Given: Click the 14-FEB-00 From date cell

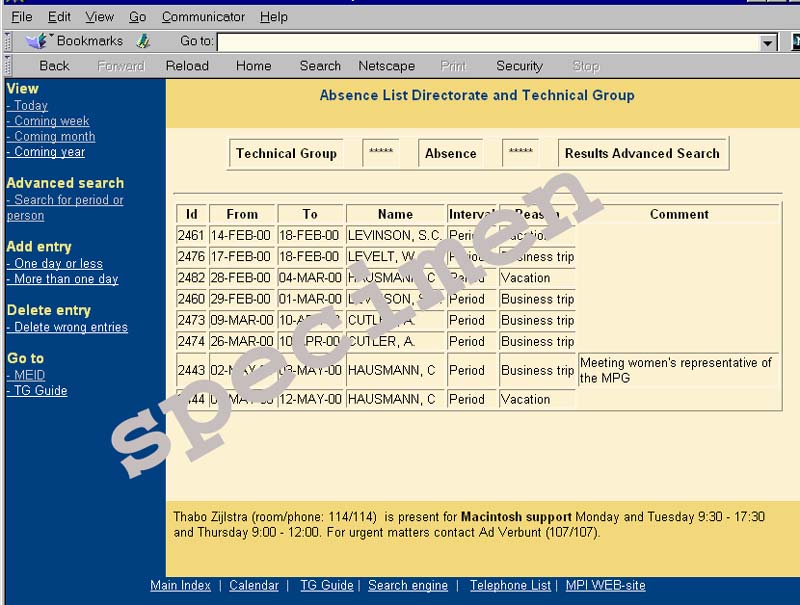Looking at the screenshot, I should (x=241, y=235).
